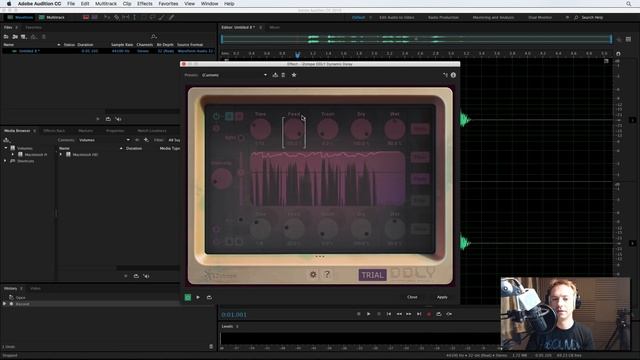Sort files by Name column arrow
This screenshot has height=360, width=640.
(59, 44)
